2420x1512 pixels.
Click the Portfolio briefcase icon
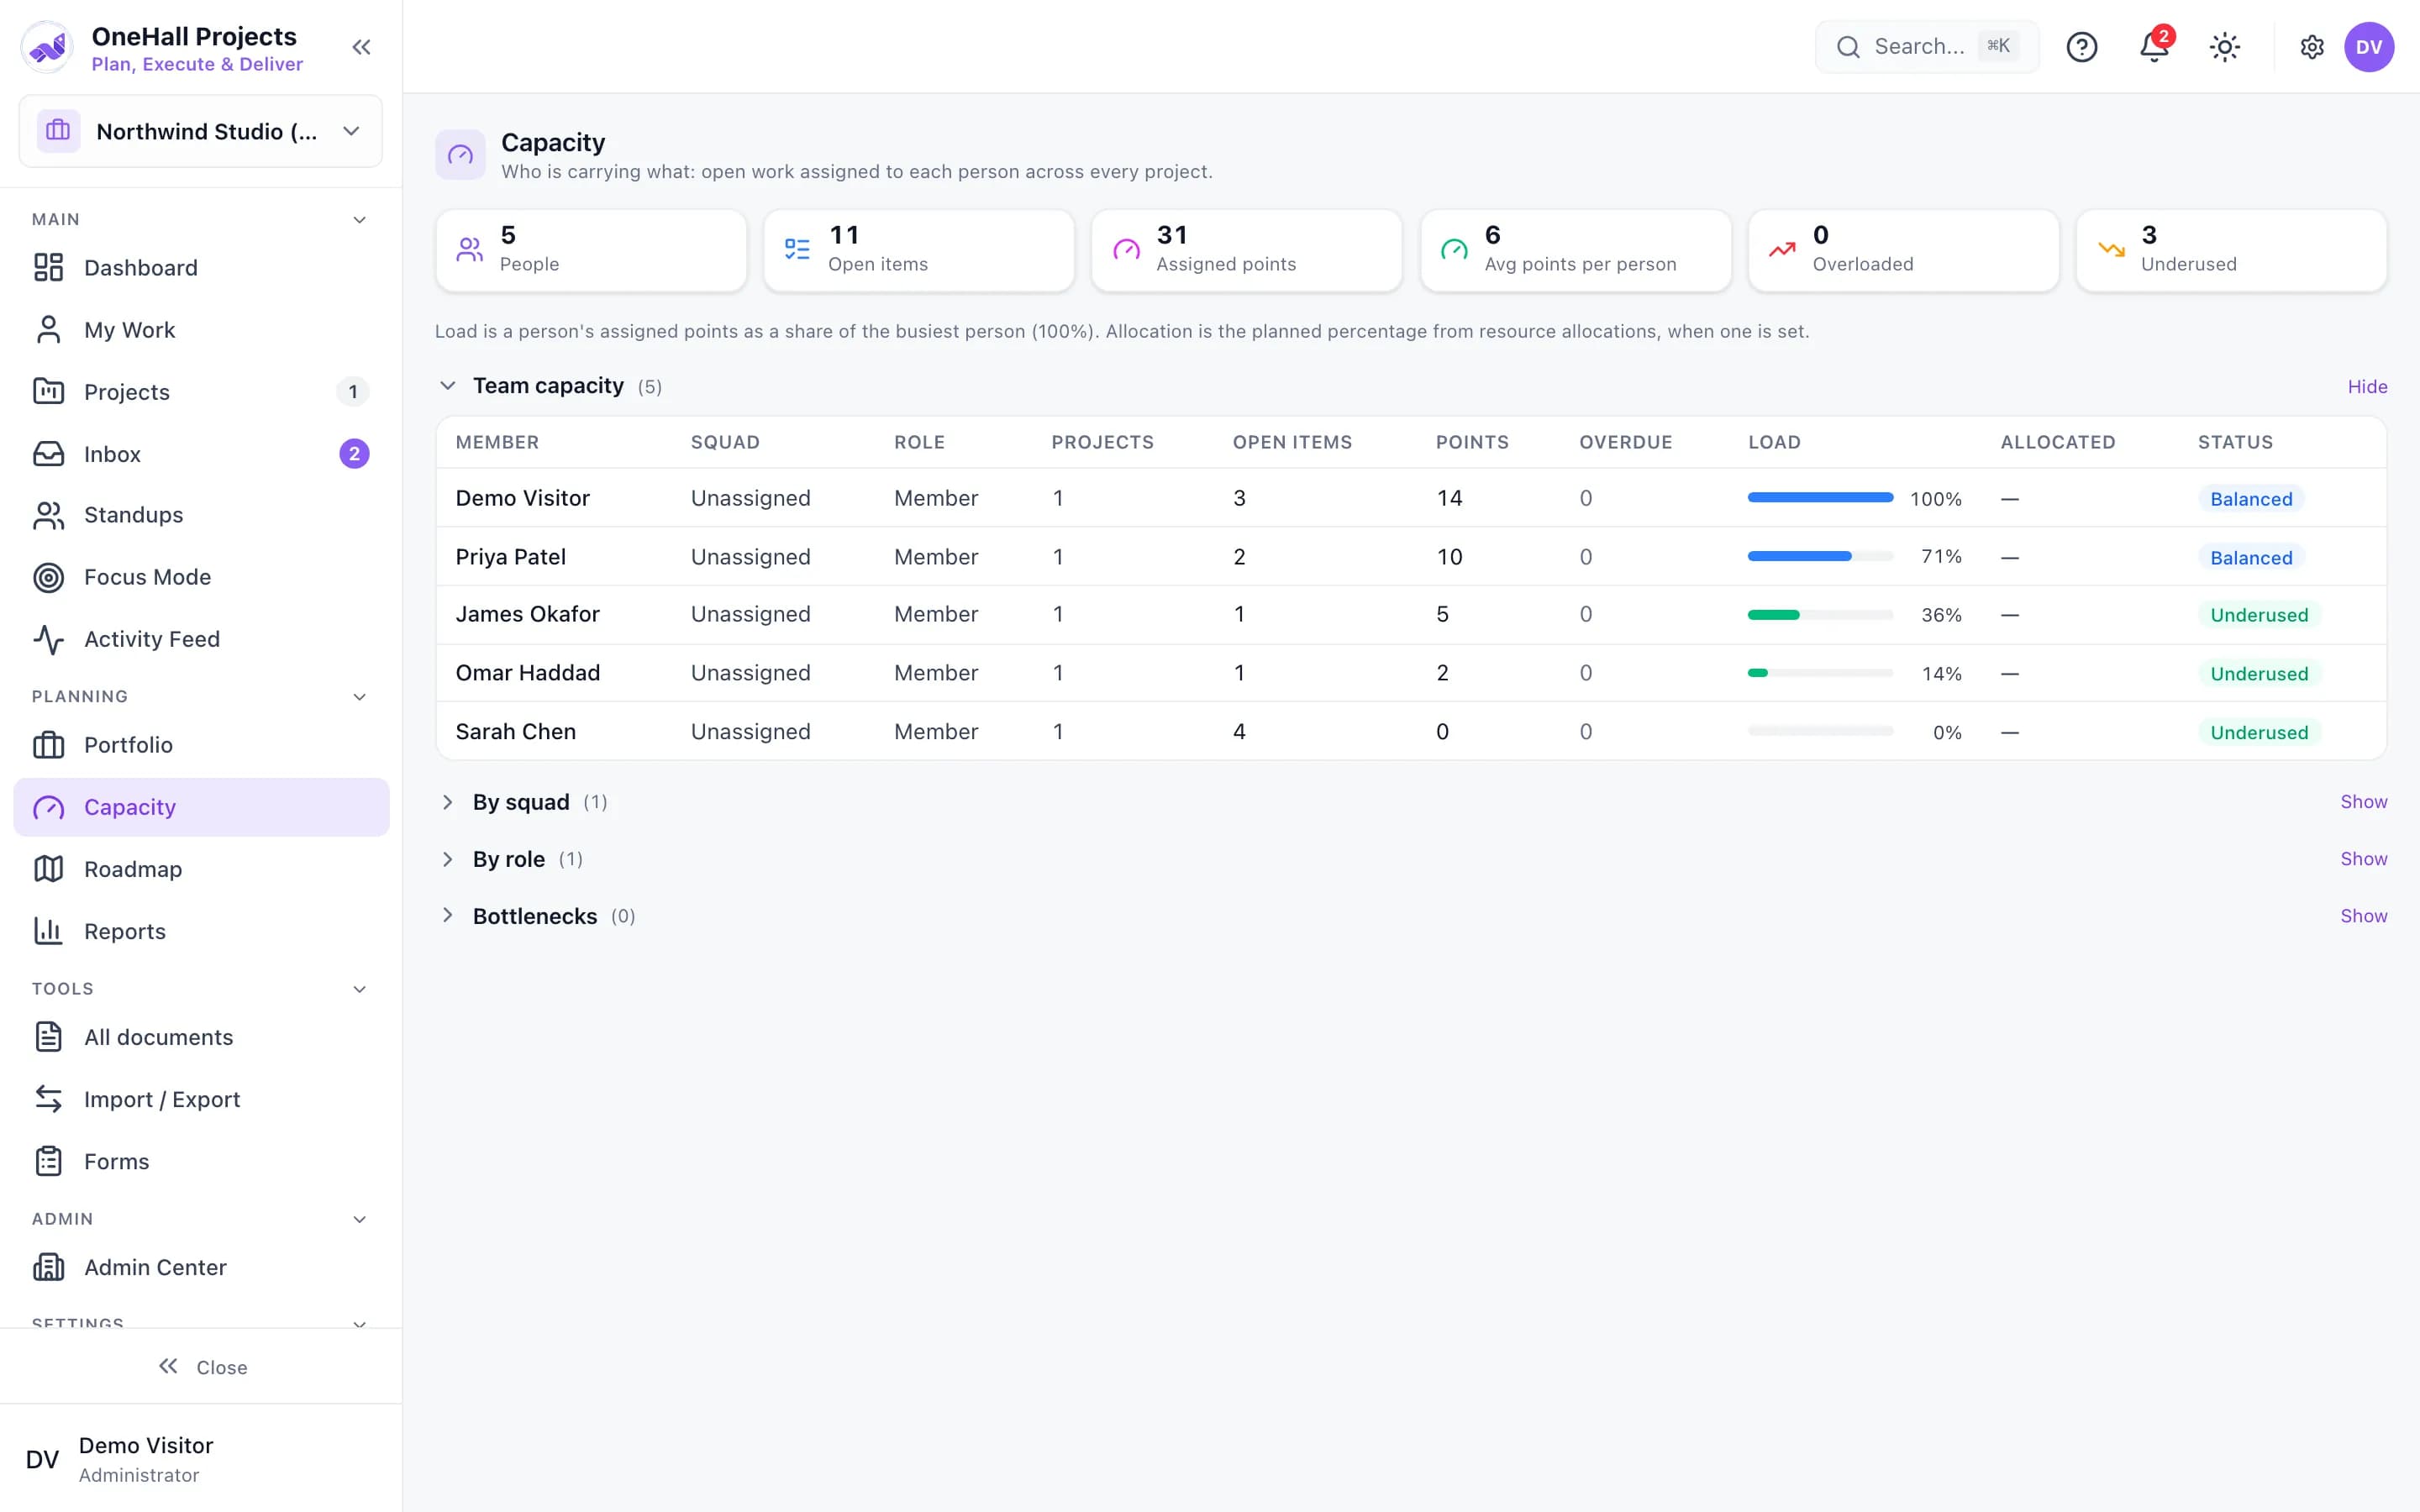(48, 745)
